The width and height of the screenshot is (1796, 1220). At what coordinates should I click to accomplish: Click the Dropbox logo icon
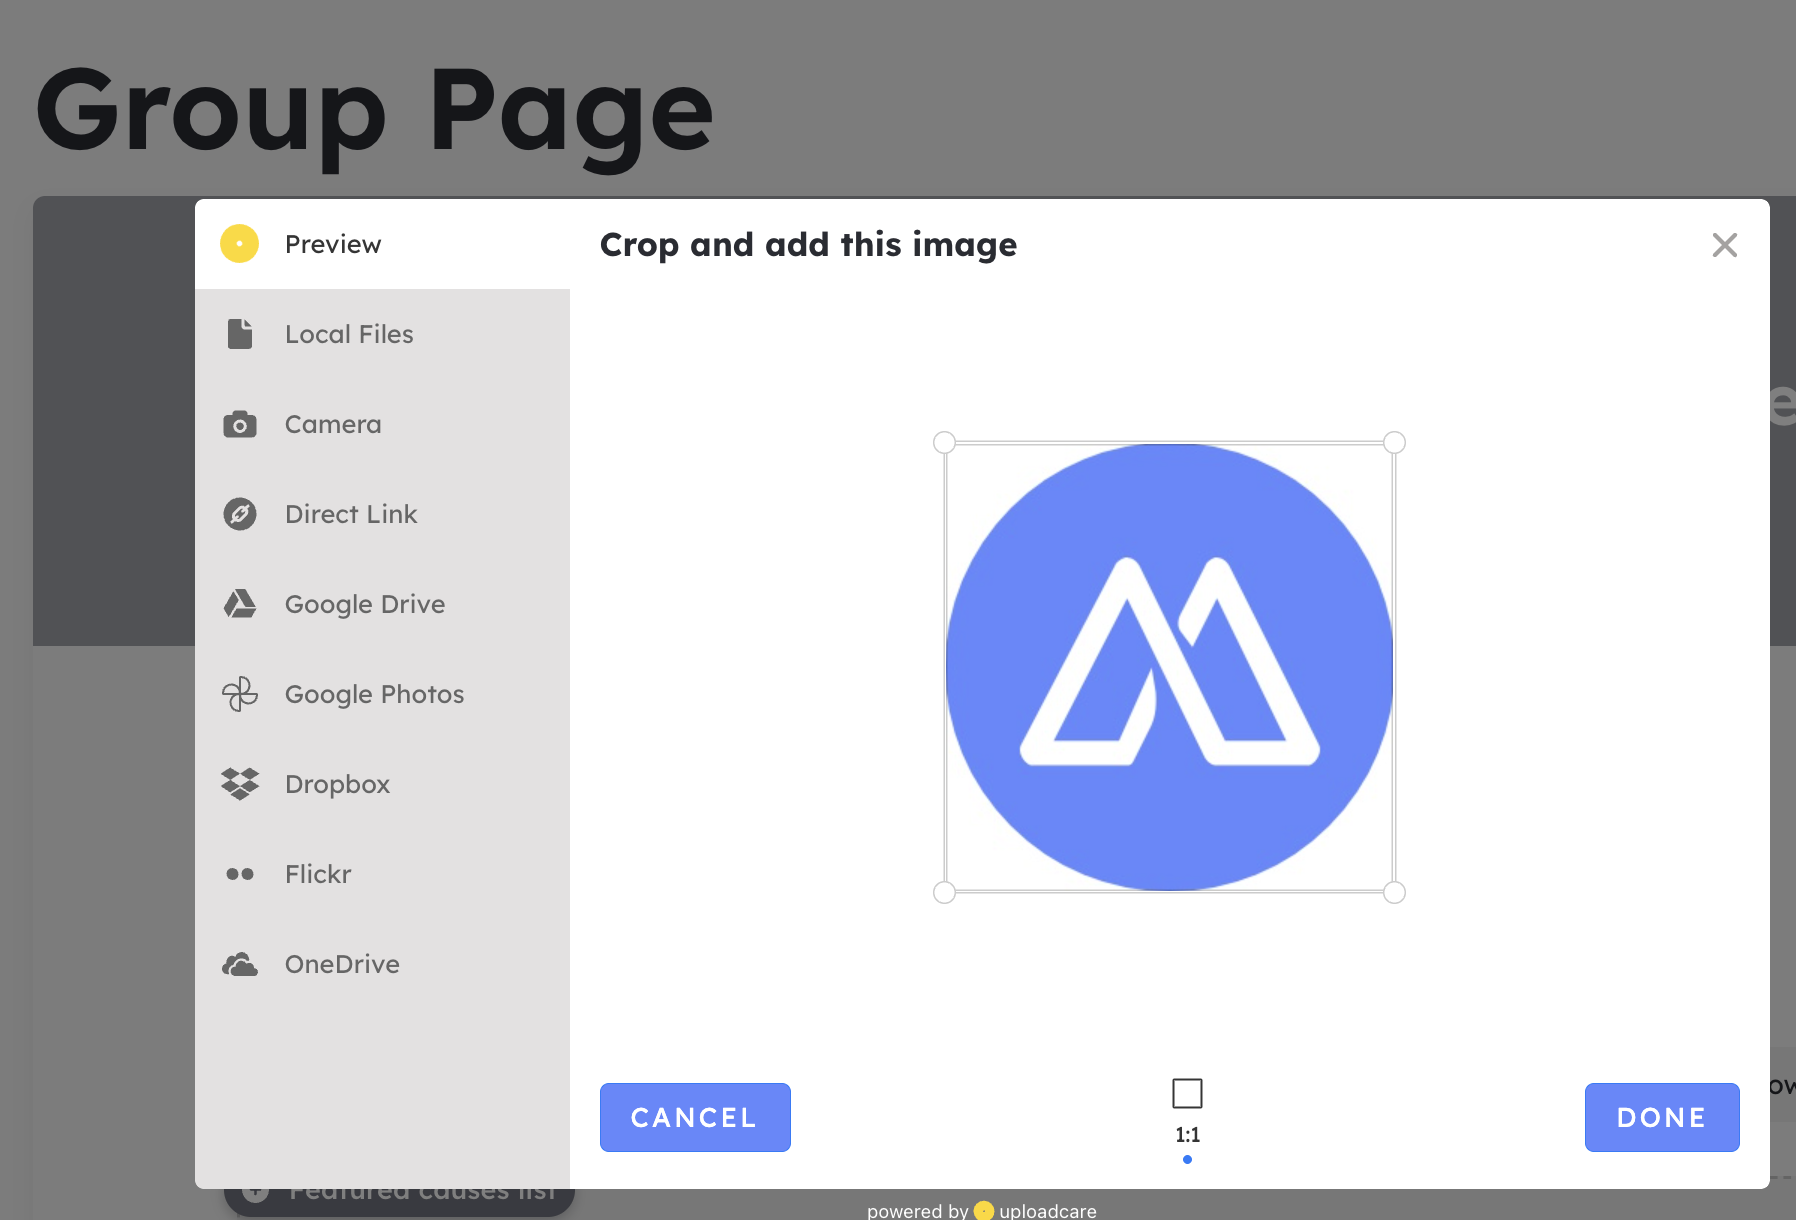tap(240, 784)
